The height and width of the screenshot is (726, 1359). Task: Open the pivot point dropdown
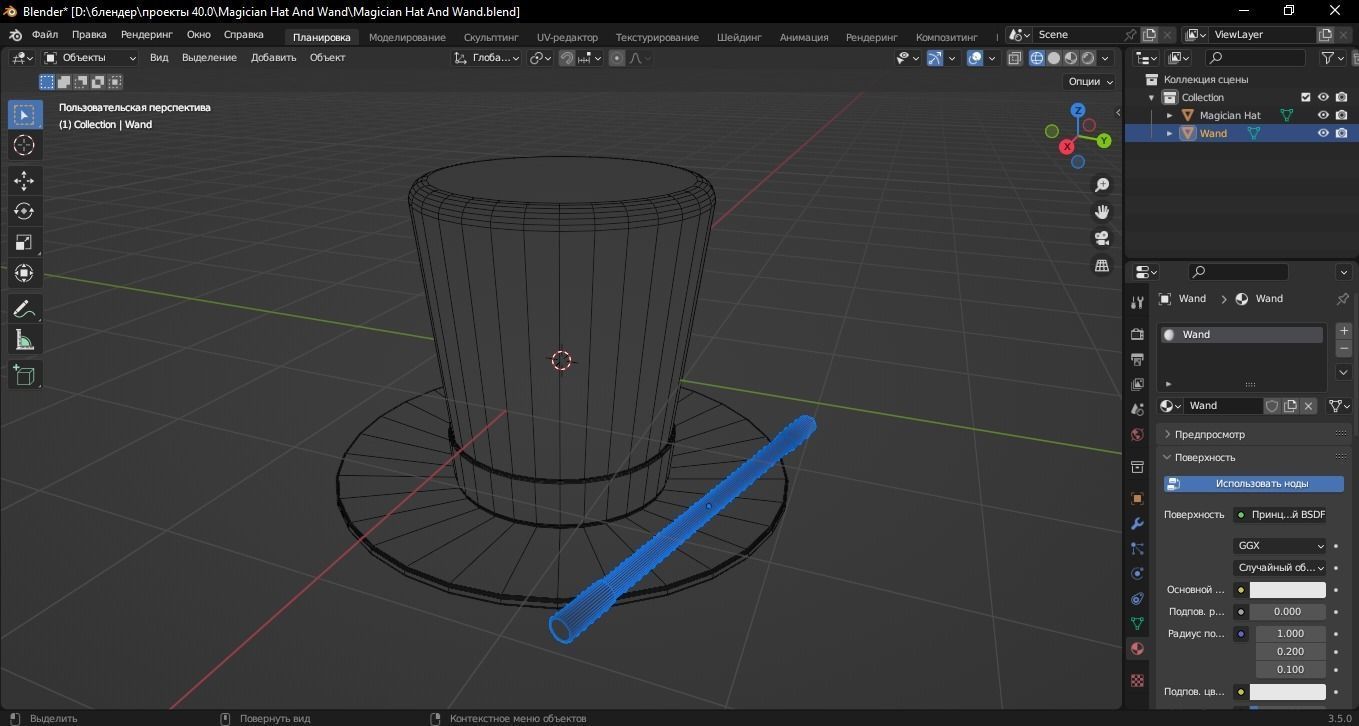click(x=541, y=58)
